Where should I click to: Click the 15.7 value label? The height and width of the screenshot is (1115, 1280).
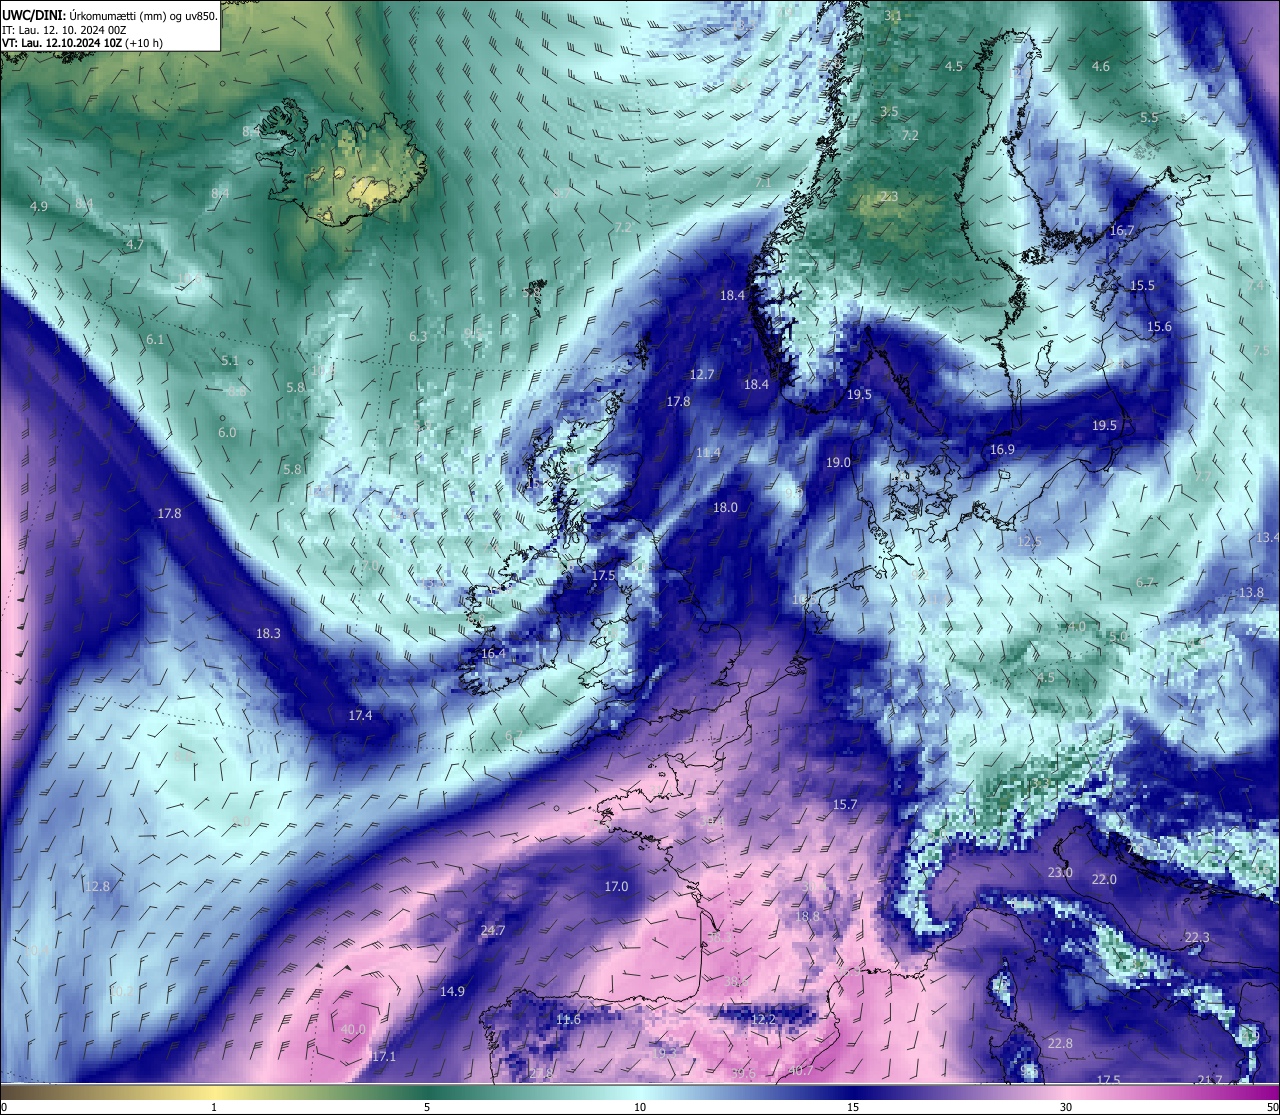click(x=845, y=804)
